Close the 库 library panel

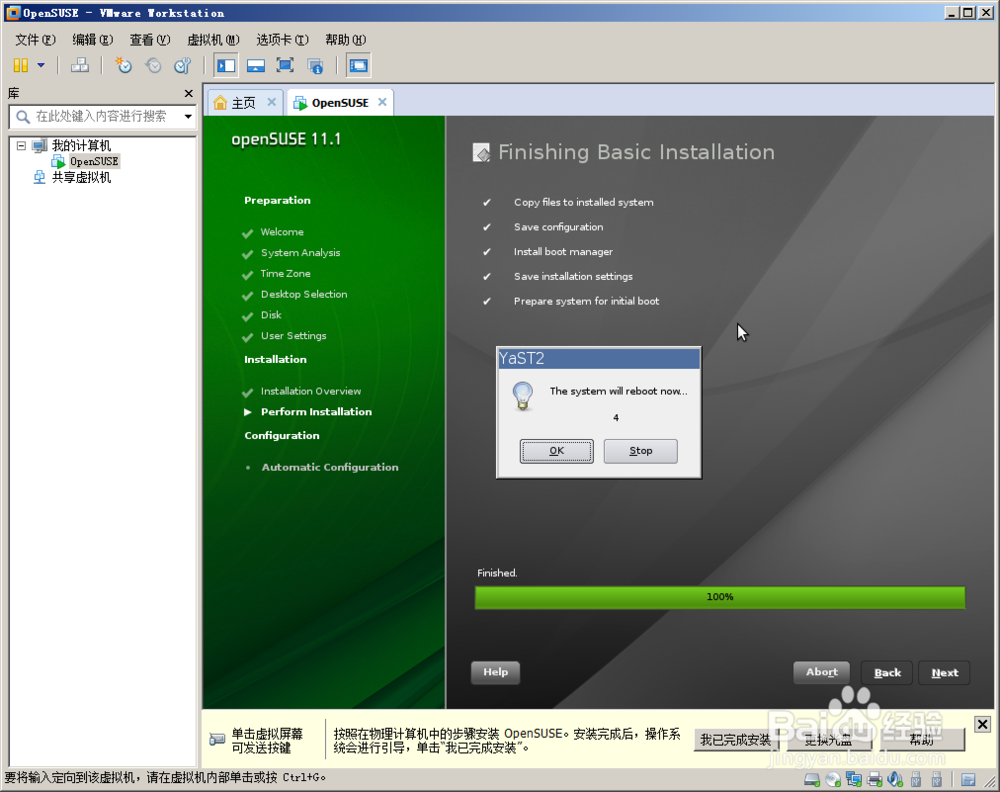point(189,94)
